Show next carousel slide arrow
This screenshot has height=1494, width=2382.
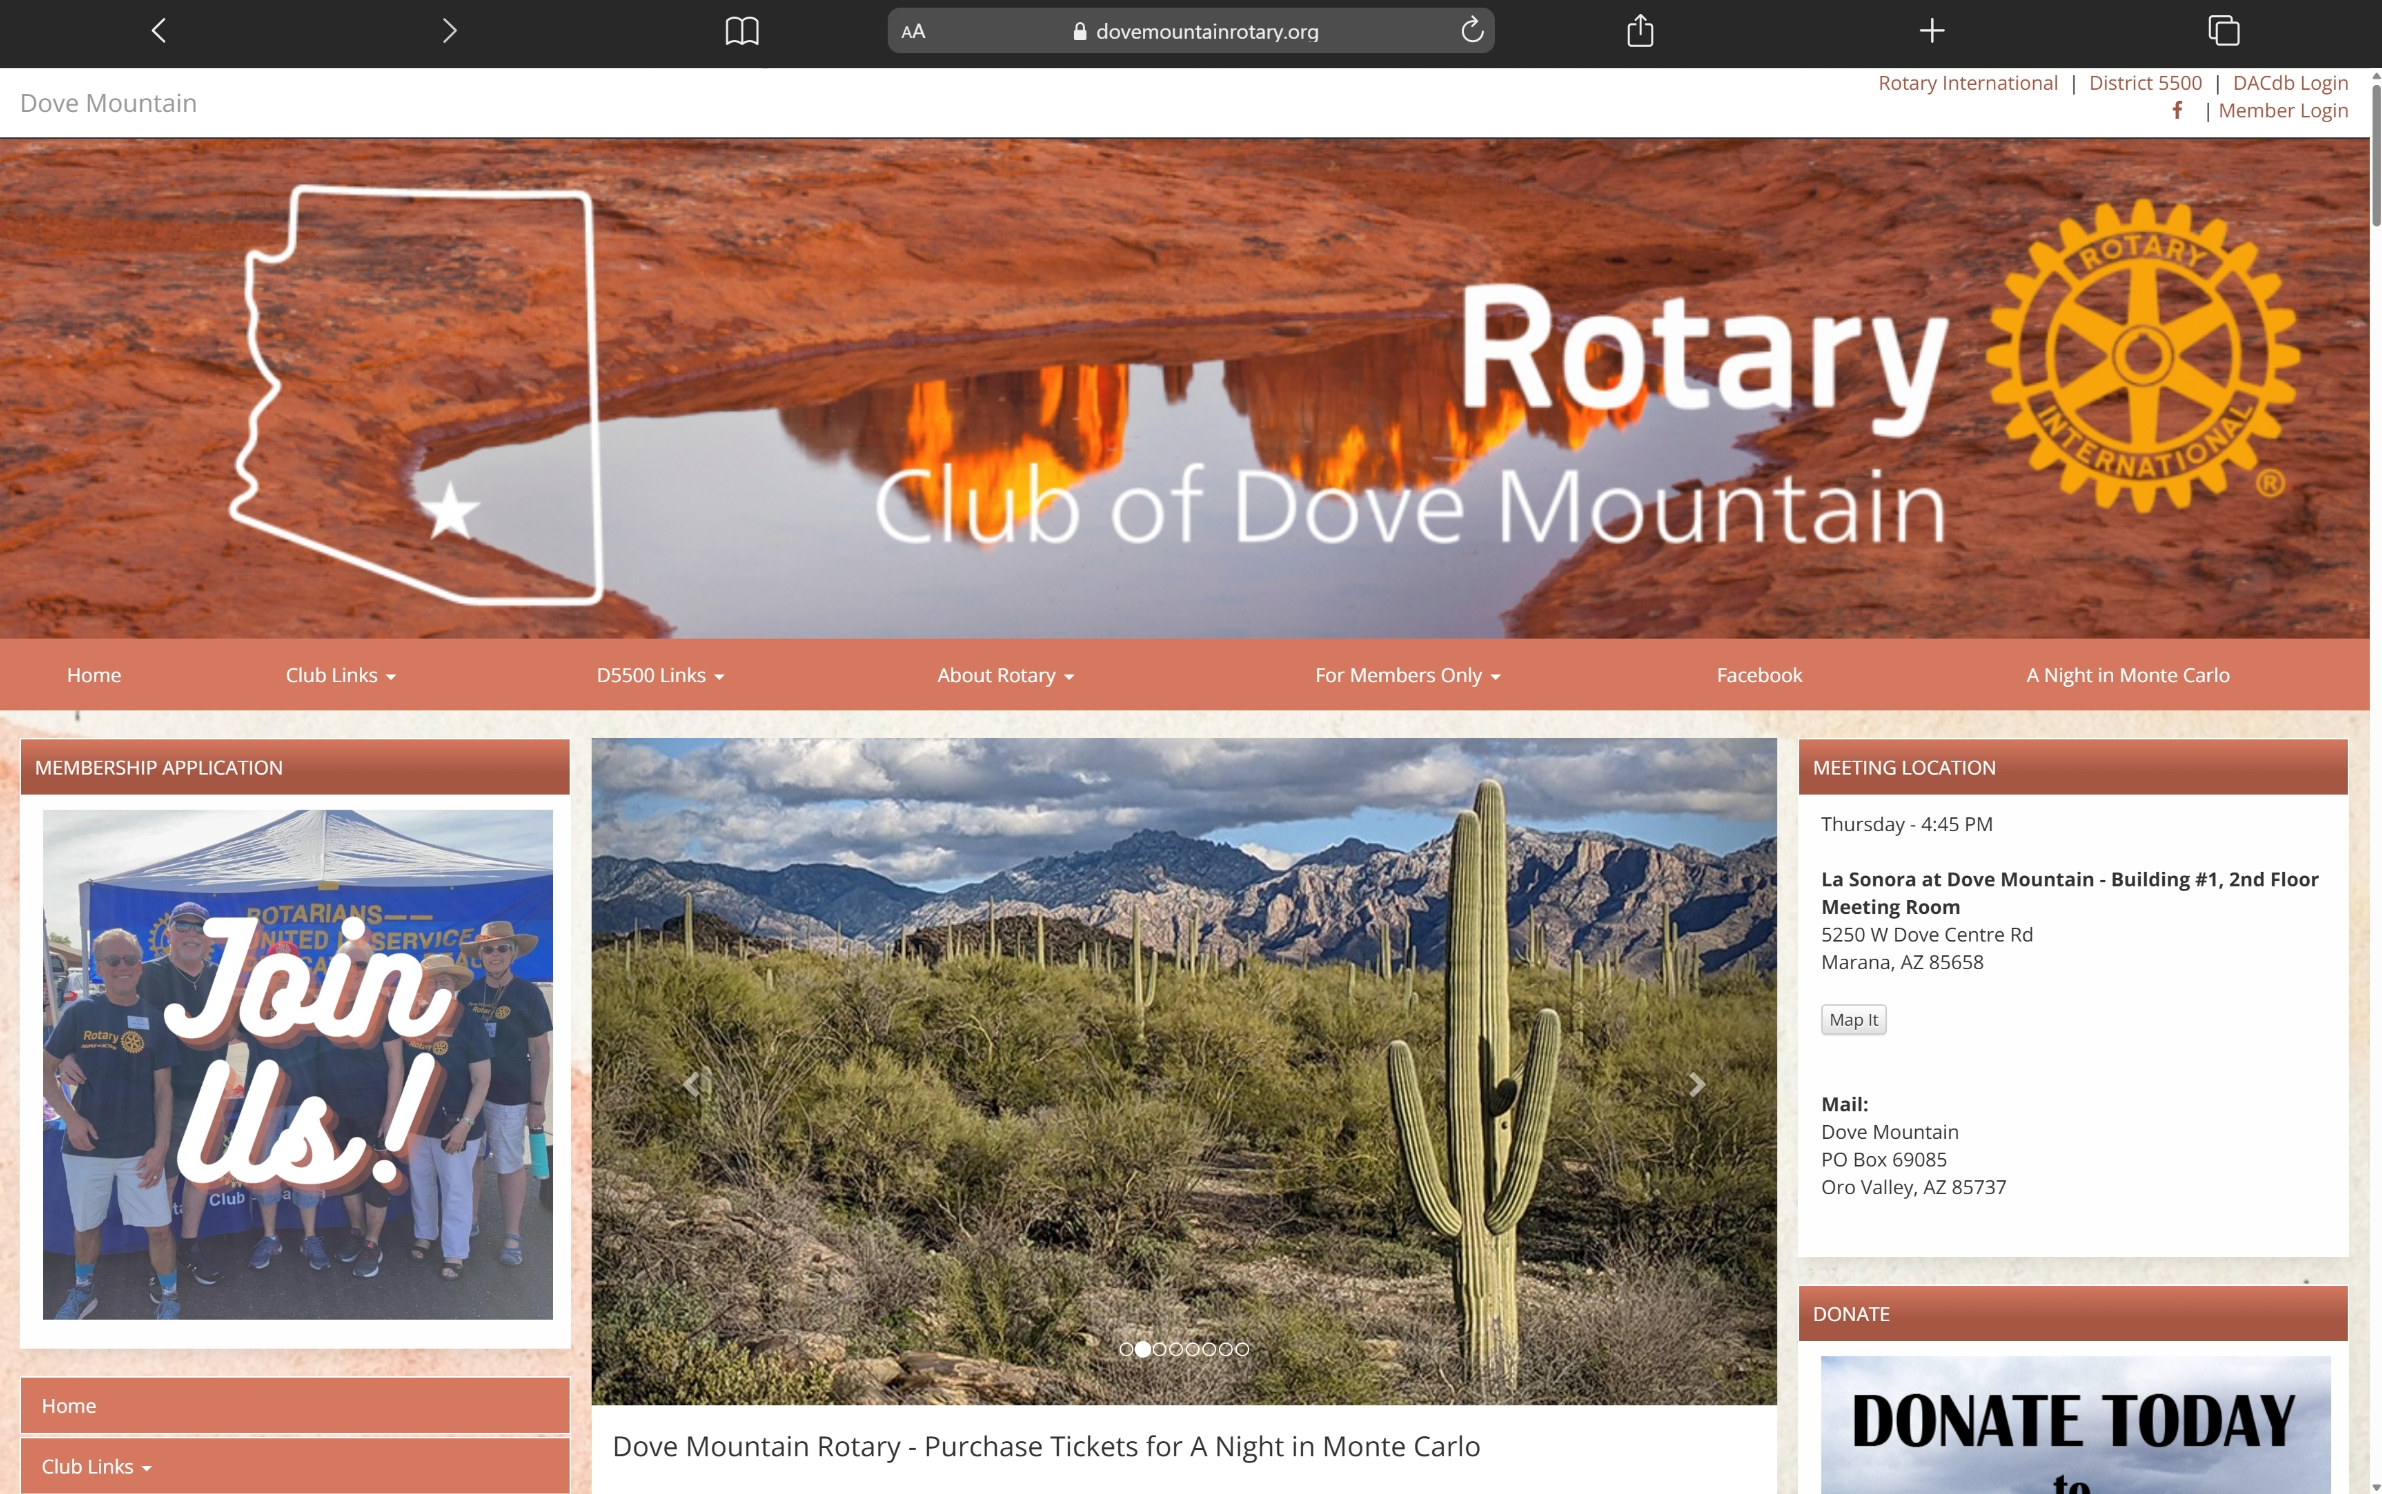tap(1697, 1084)
